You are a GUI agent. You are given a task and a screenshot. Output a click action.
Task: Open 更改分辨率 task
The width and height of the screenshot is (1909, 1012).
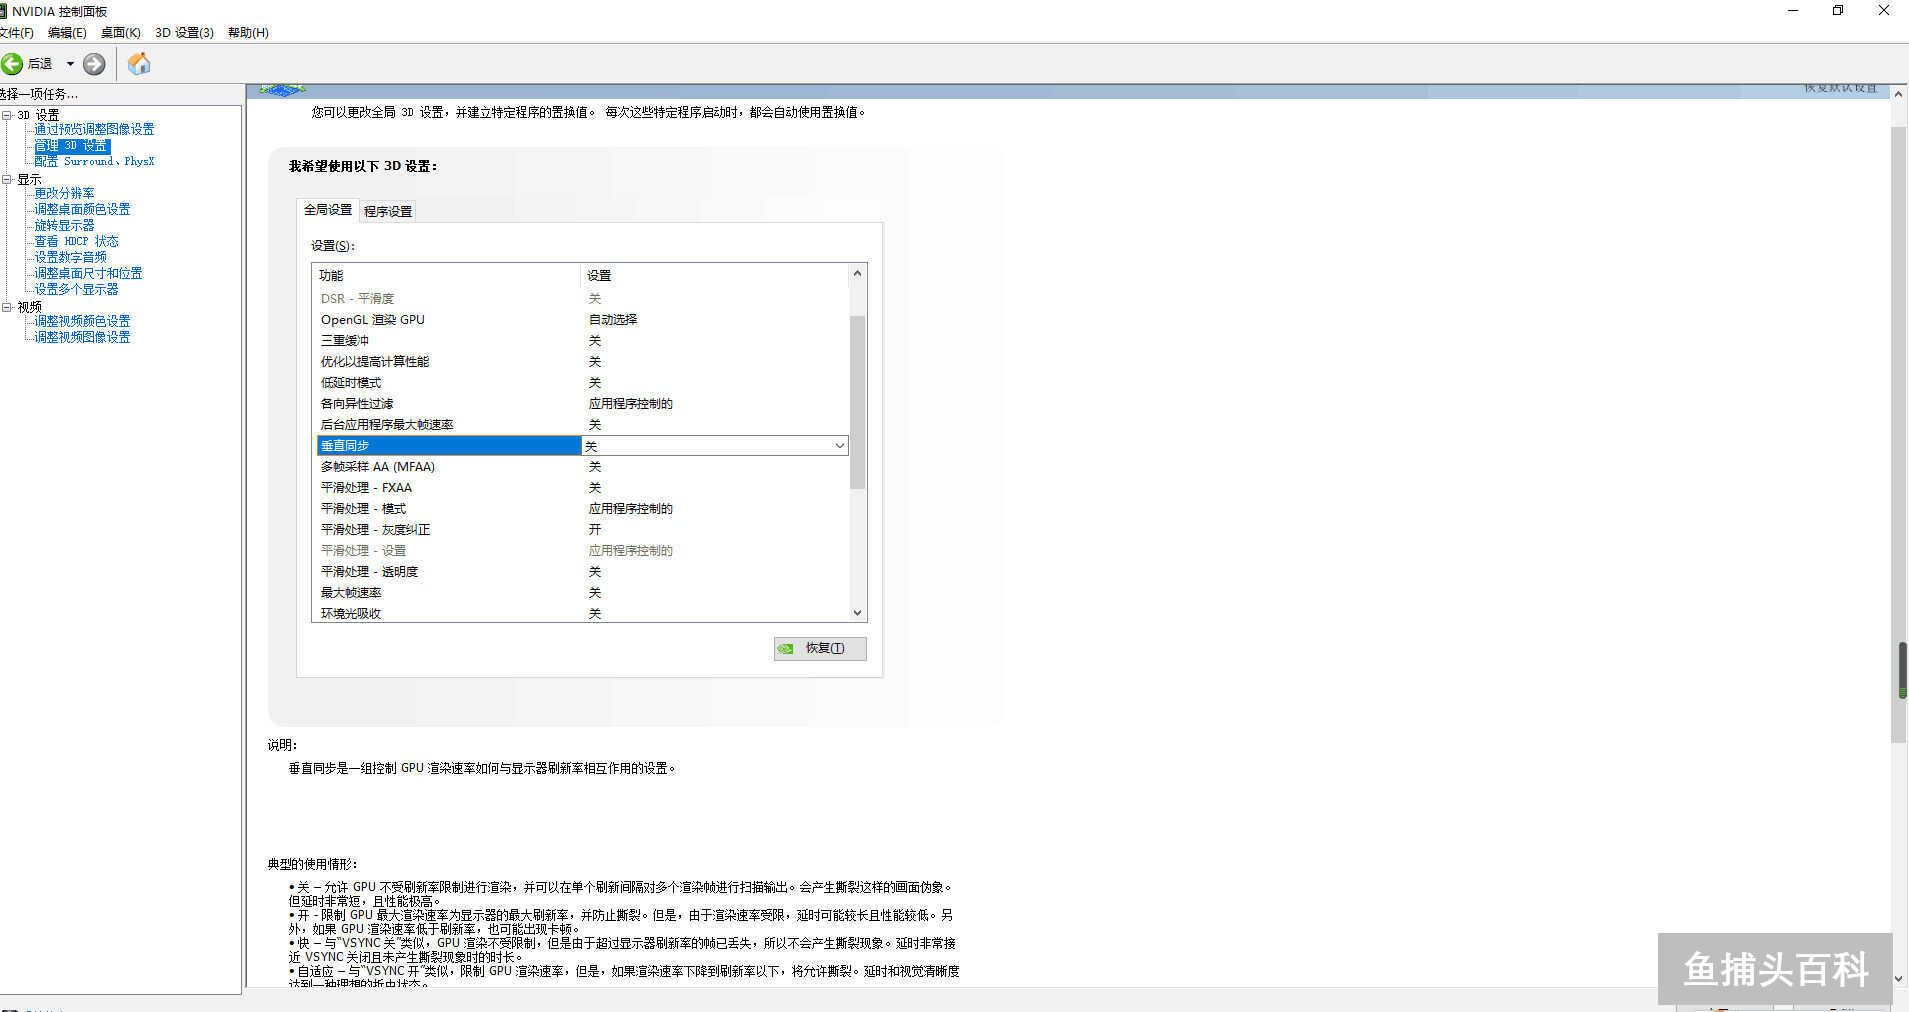click(x=64, y=193)
